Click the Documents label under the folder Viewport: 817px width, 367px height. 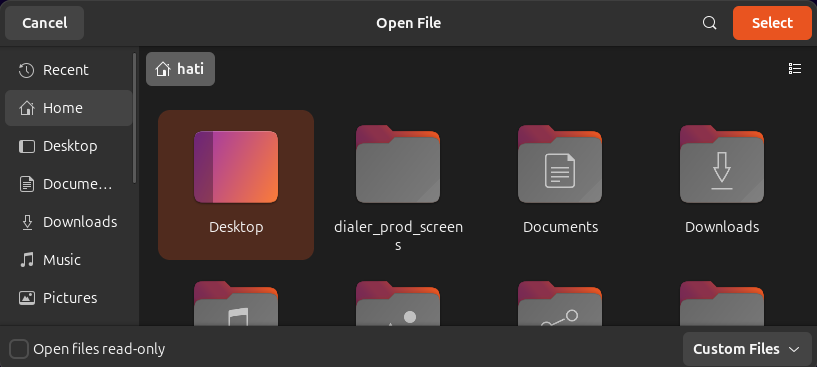560,227
